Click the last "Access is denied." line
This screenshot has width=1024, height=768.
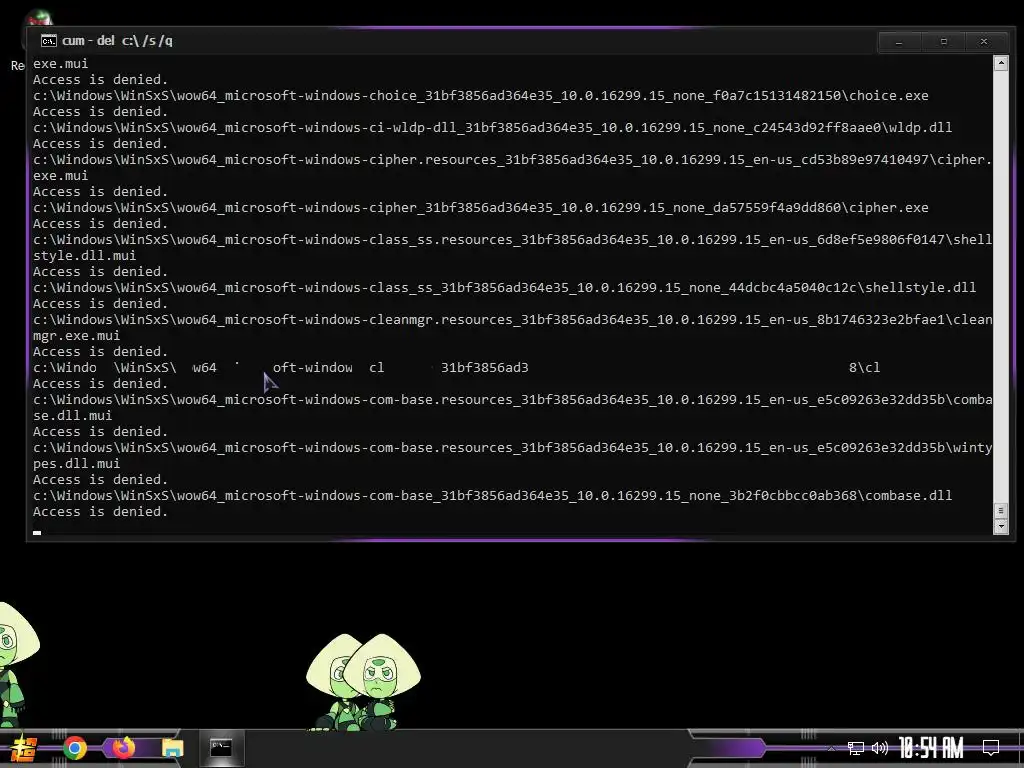coord(101,511)
